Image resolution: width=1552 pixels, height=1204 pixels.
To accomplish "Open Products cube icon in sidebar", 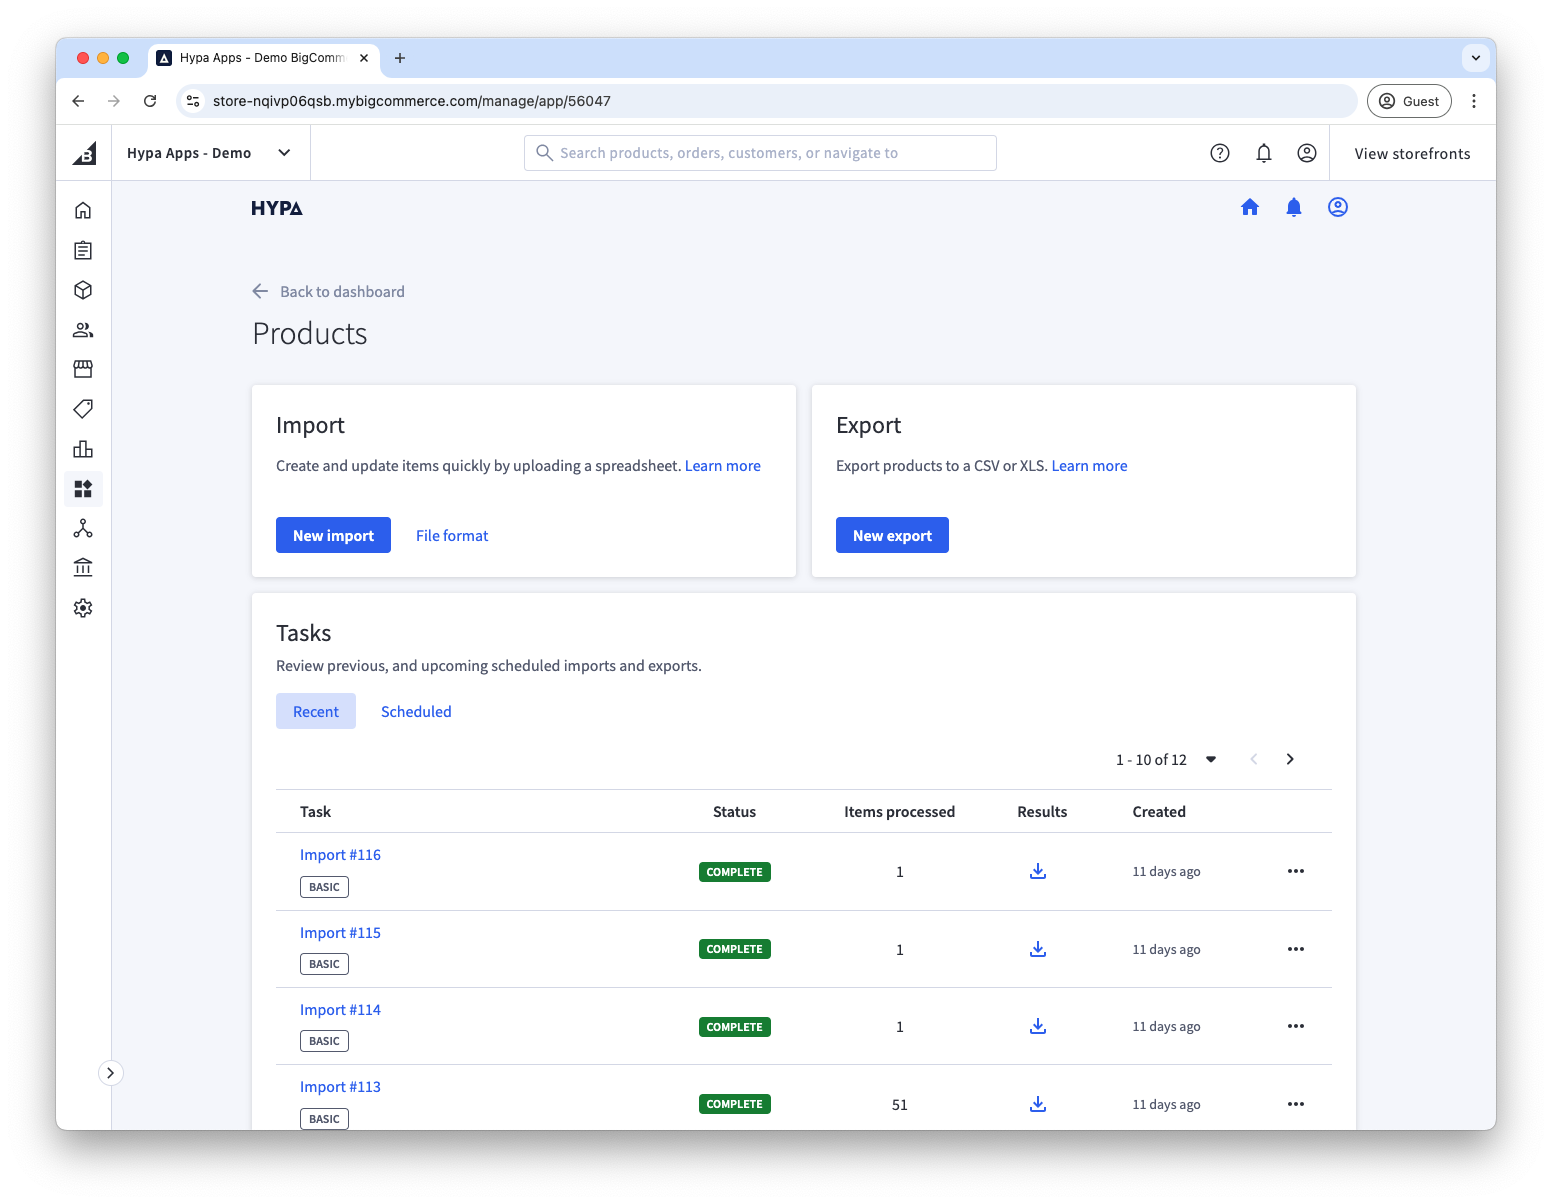I will coord(83,290).
